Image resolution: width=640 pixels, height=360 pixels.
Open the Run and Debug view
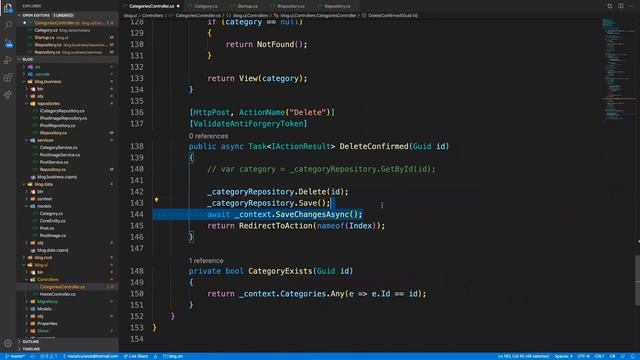coord(8,60)
